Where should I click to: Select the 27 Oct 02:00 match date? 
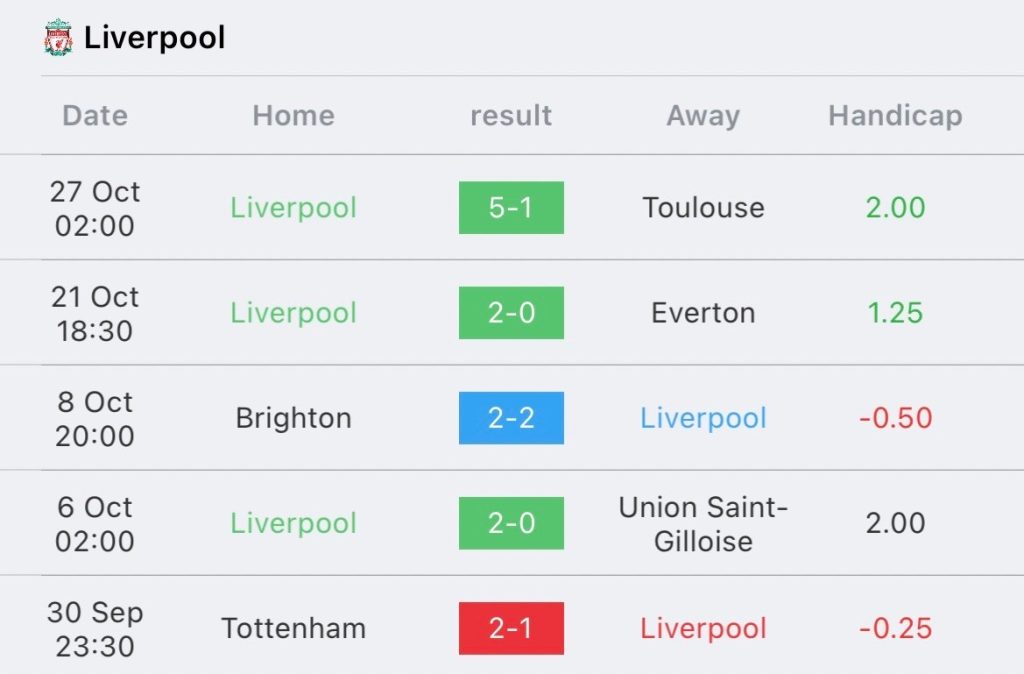[x=95, y=208]
